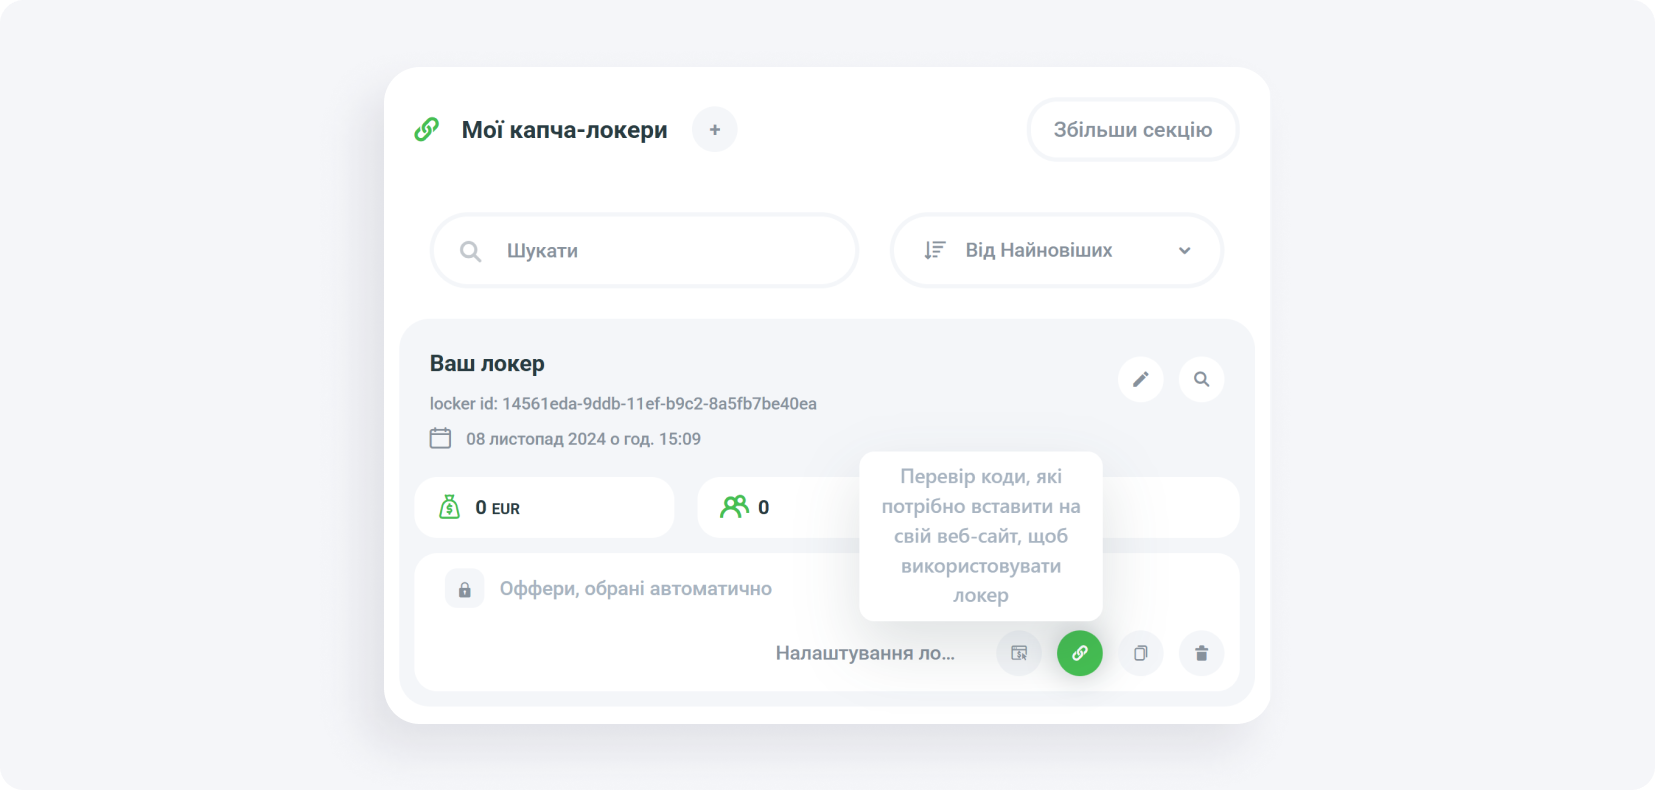Open the Від Найновіших sort dropdown
The image size is (1655, 790).
tap(1057, 250)
